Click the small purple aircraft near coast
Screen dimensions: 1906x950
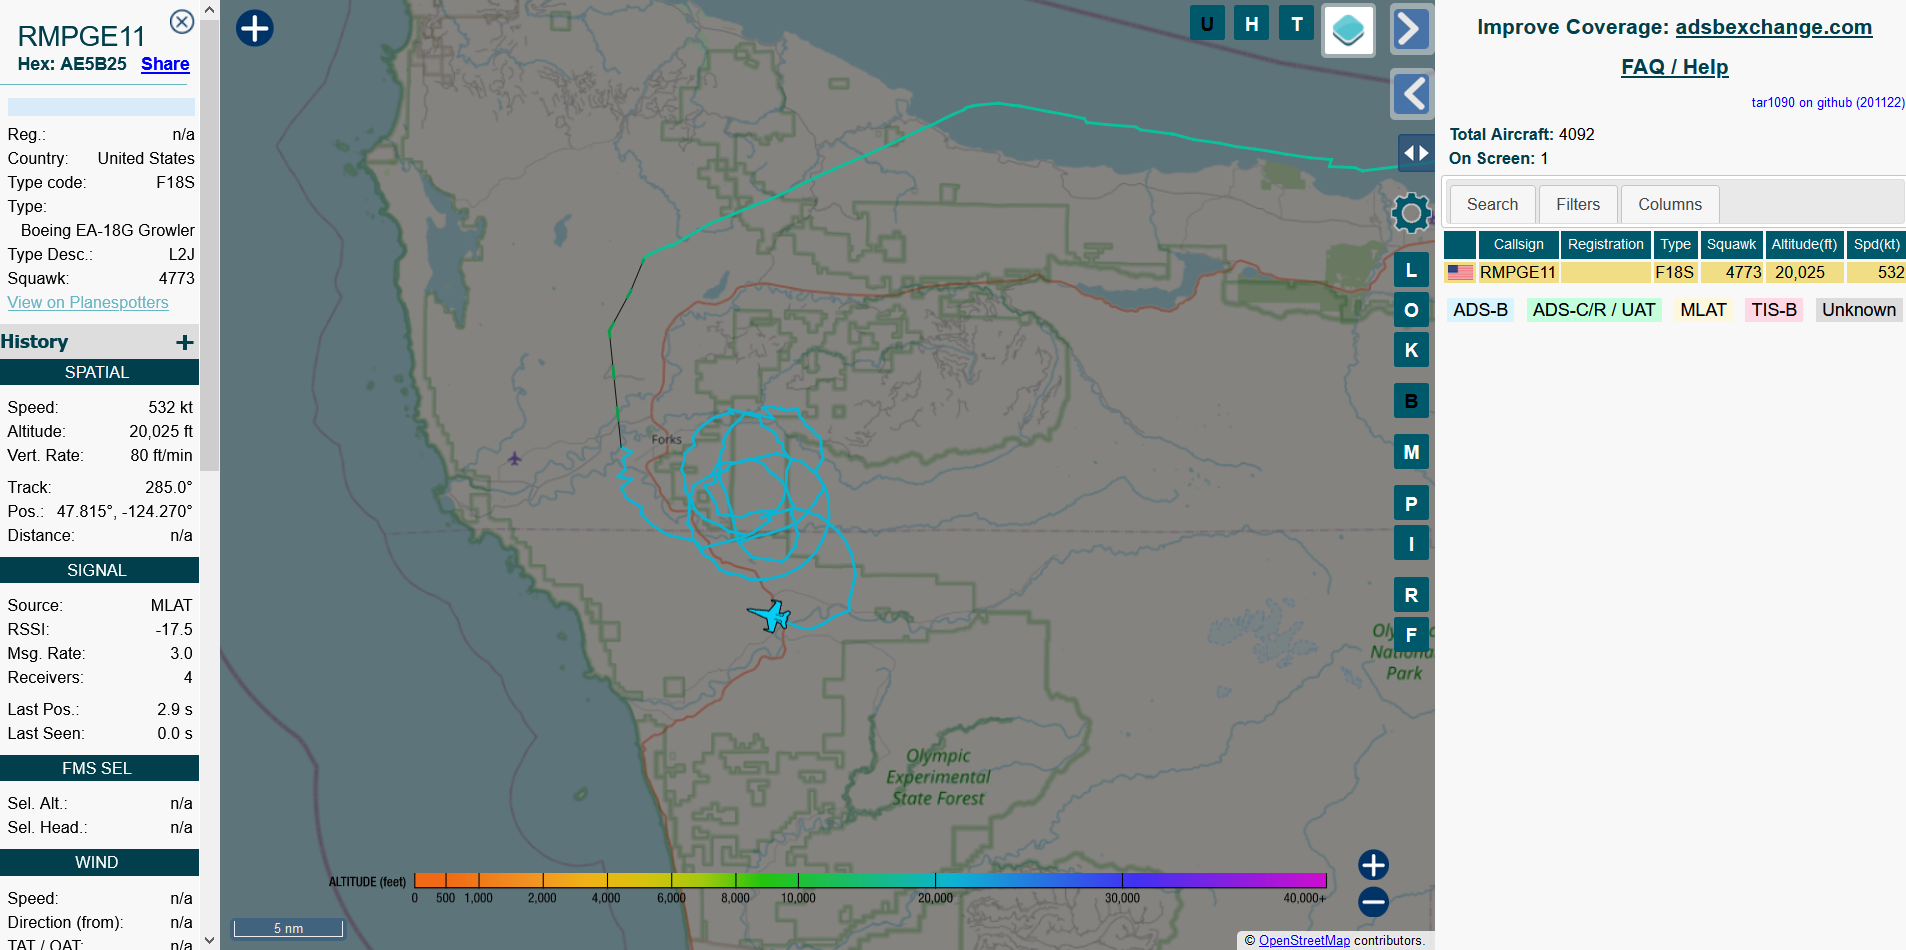click(x=514, y=459)
